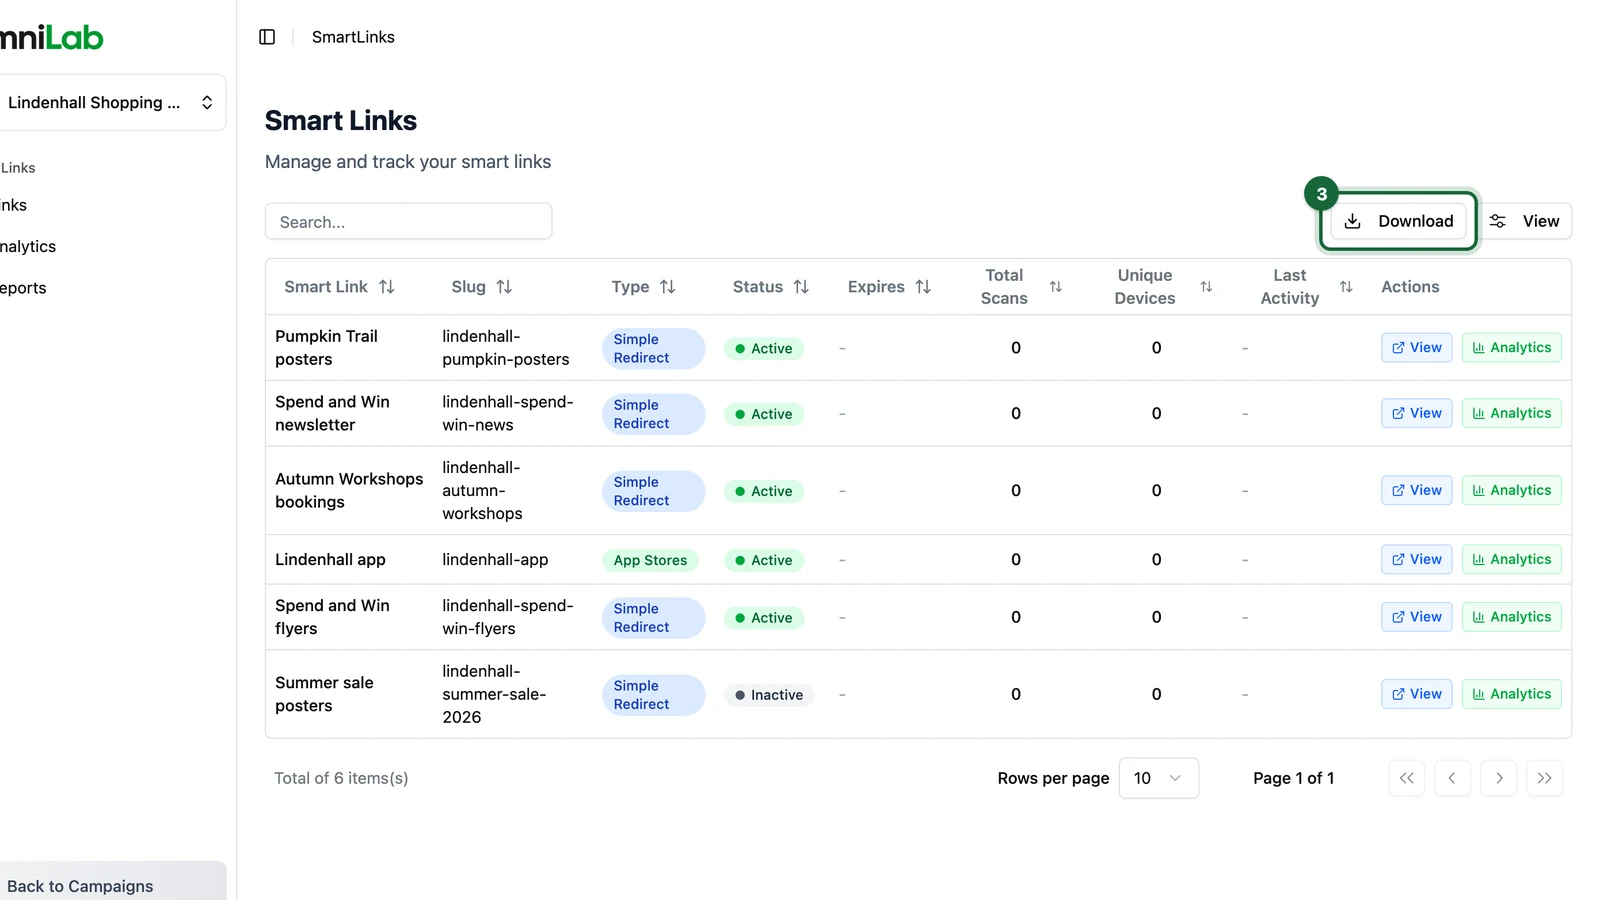
Task: Open Analytics for Spend and Win newsletter
Action: click(1511, 413)
